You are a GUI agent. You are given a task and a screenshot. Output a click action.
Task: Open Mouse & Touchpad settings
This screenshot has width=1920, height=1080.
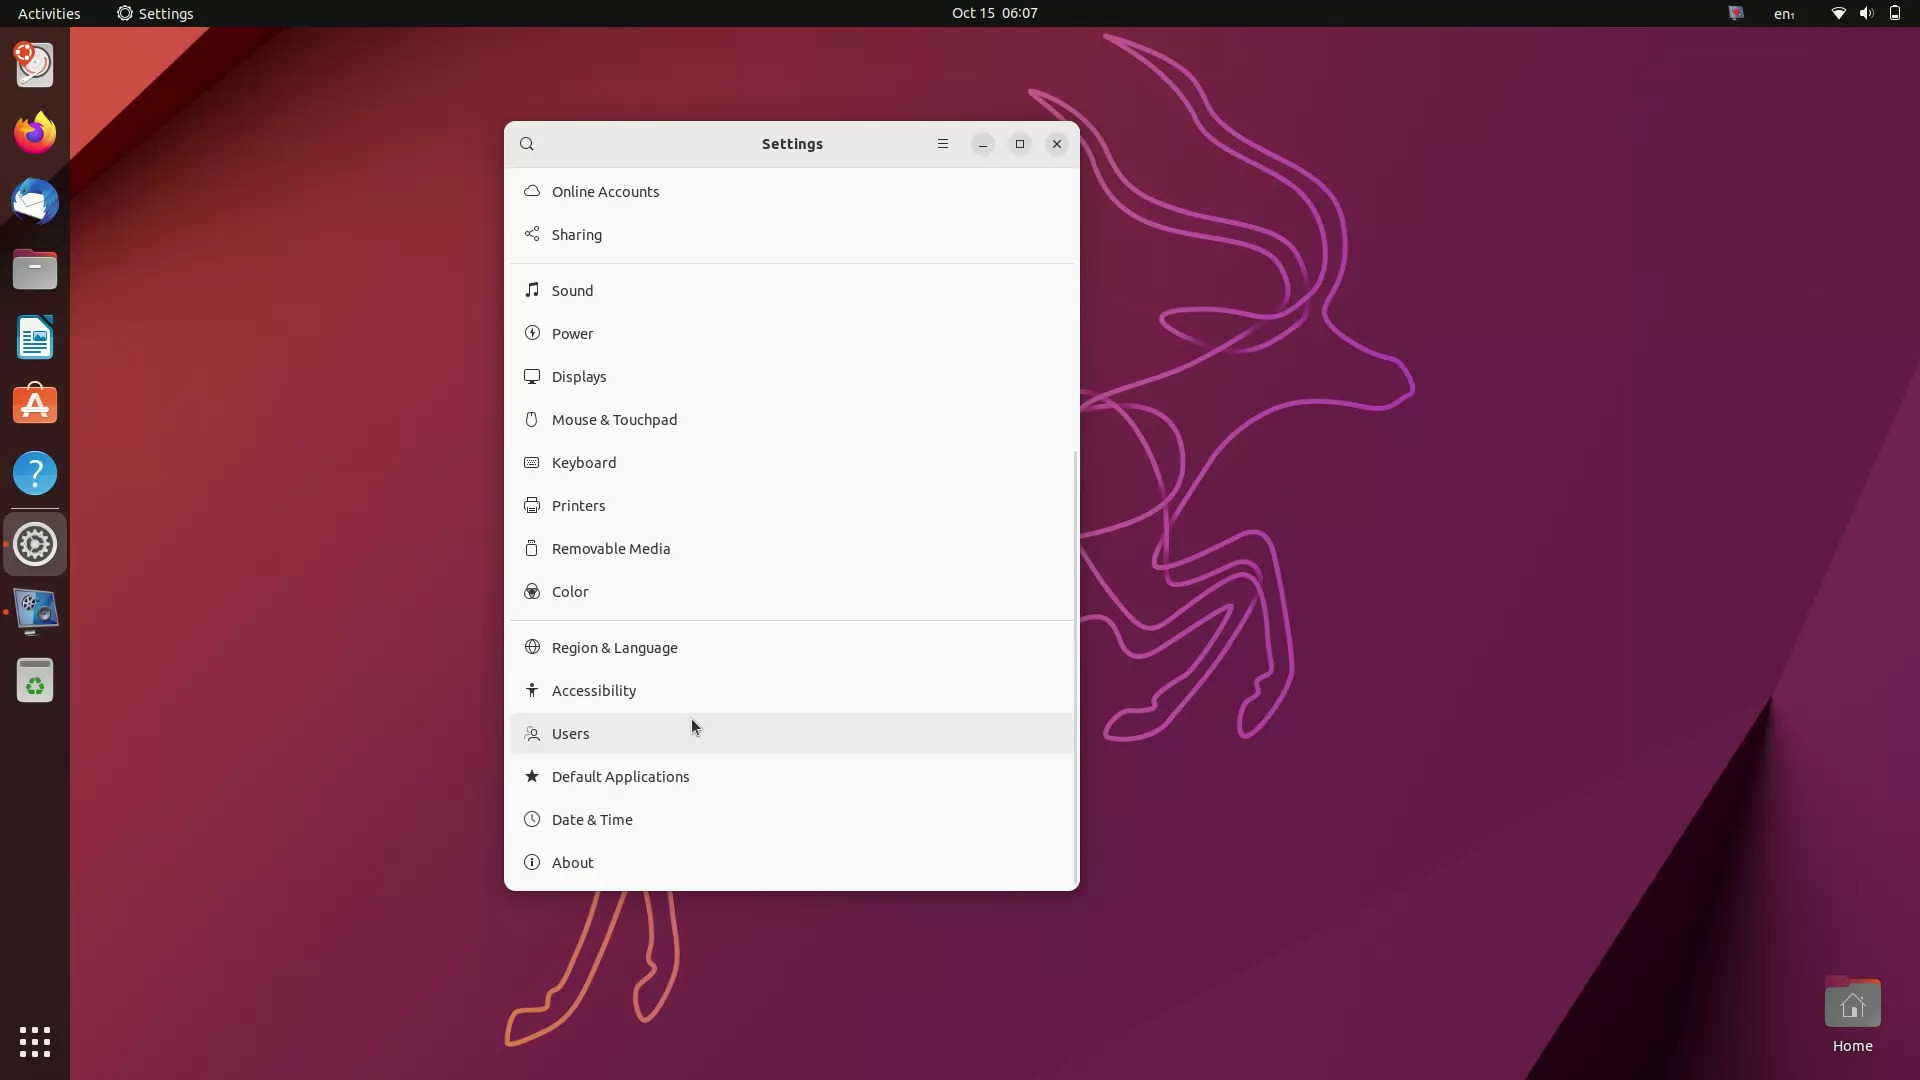[615, 419]
